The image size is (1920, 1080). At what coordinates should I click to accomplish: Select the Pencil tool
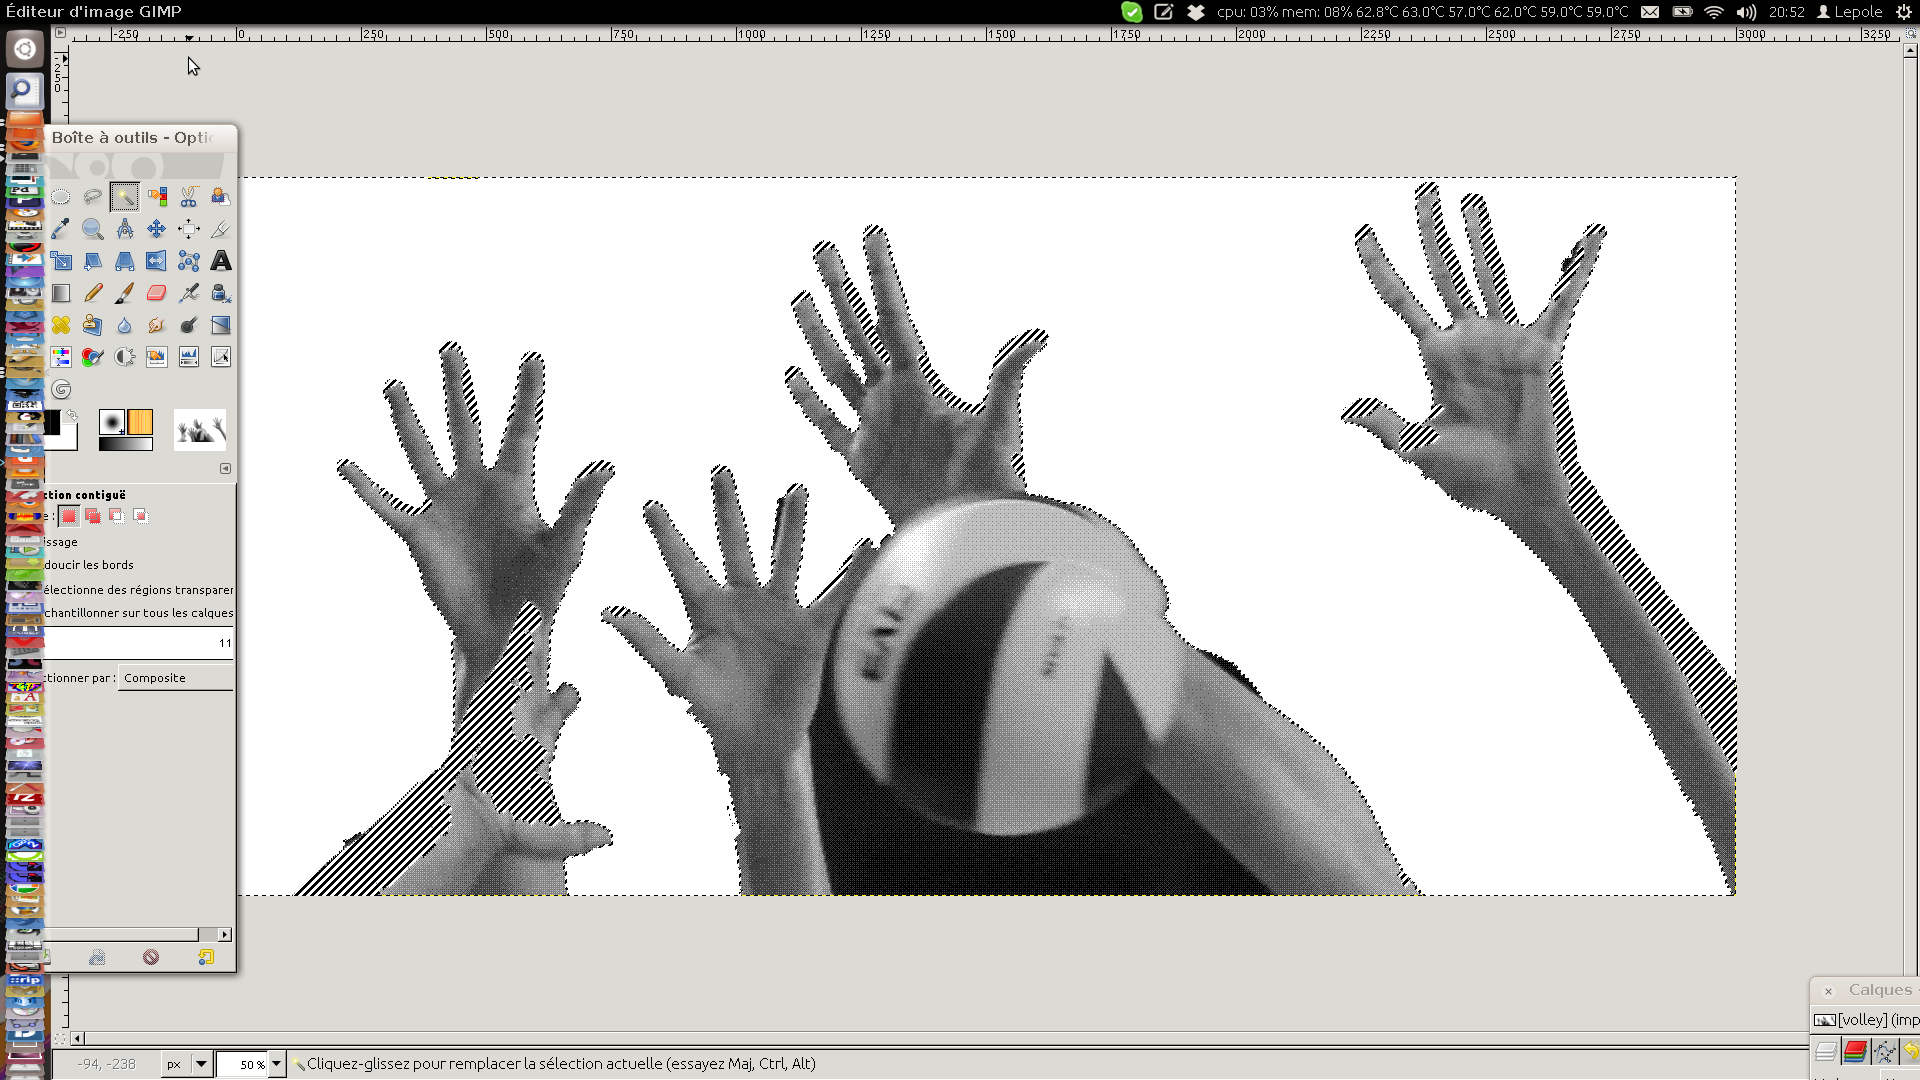(x=93, y=293)
